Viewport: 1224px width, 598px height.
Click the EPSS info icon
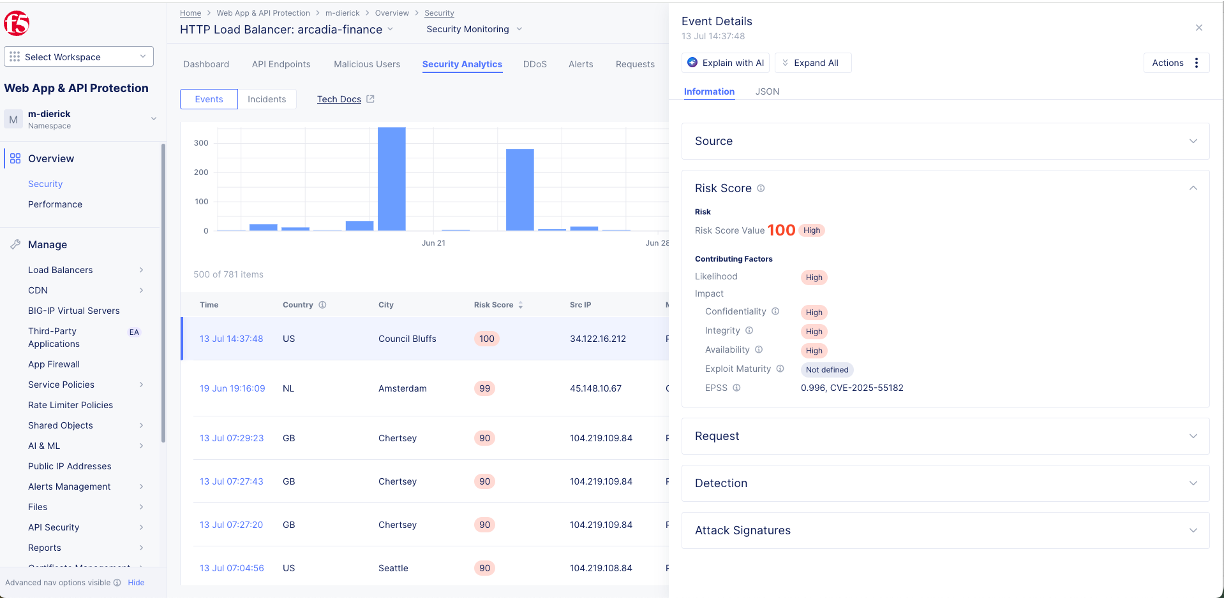[737, 387]
